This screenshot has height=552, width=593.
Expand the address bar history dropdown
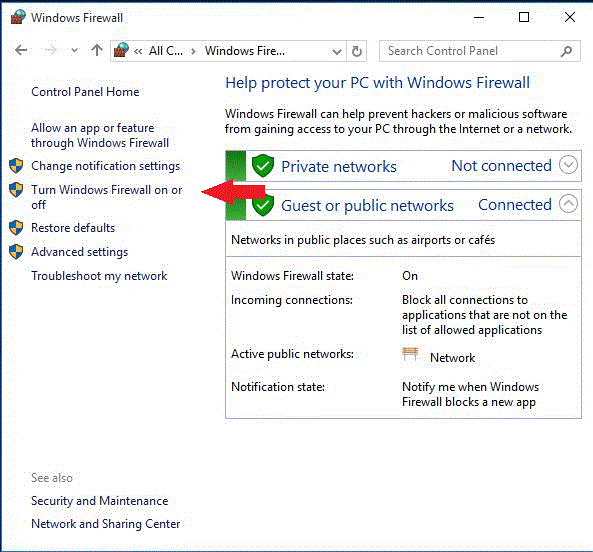(x=336, y=51)
